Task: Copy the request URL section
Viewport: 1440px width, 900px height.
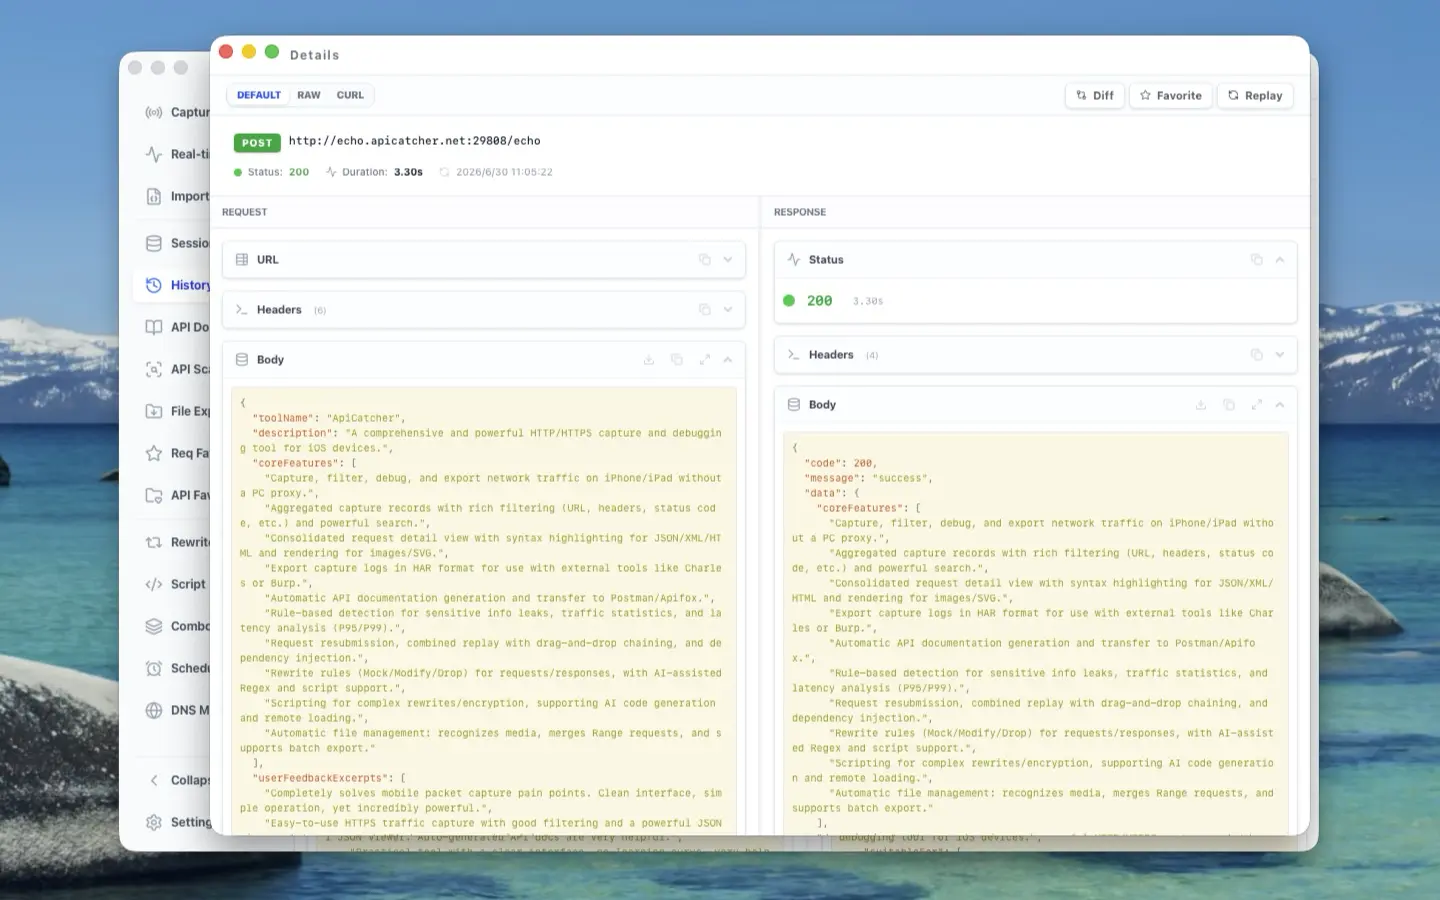Action: click(x=704, y=259)
